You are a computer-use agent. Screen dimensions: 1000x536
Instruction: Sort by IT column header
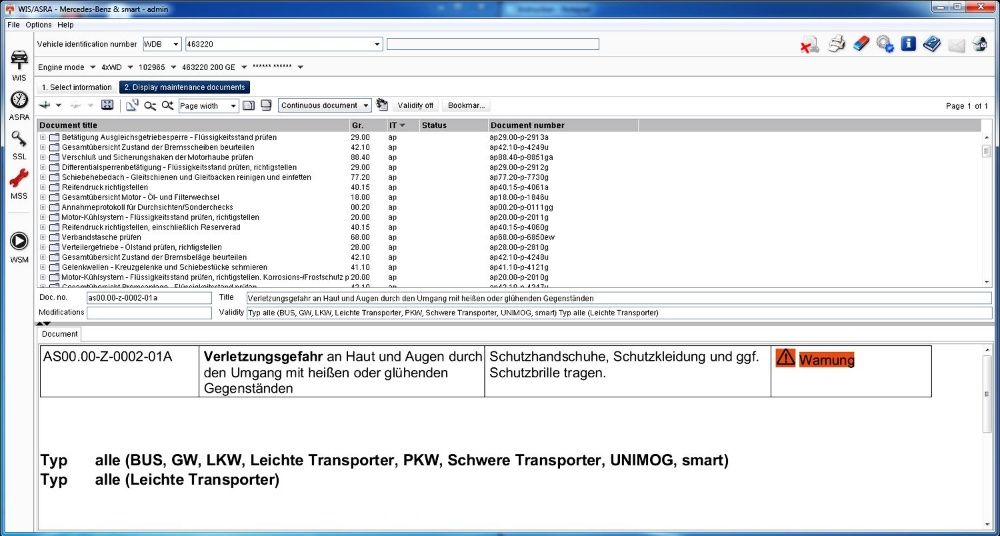pyautogui.click(x=402, y=126)
